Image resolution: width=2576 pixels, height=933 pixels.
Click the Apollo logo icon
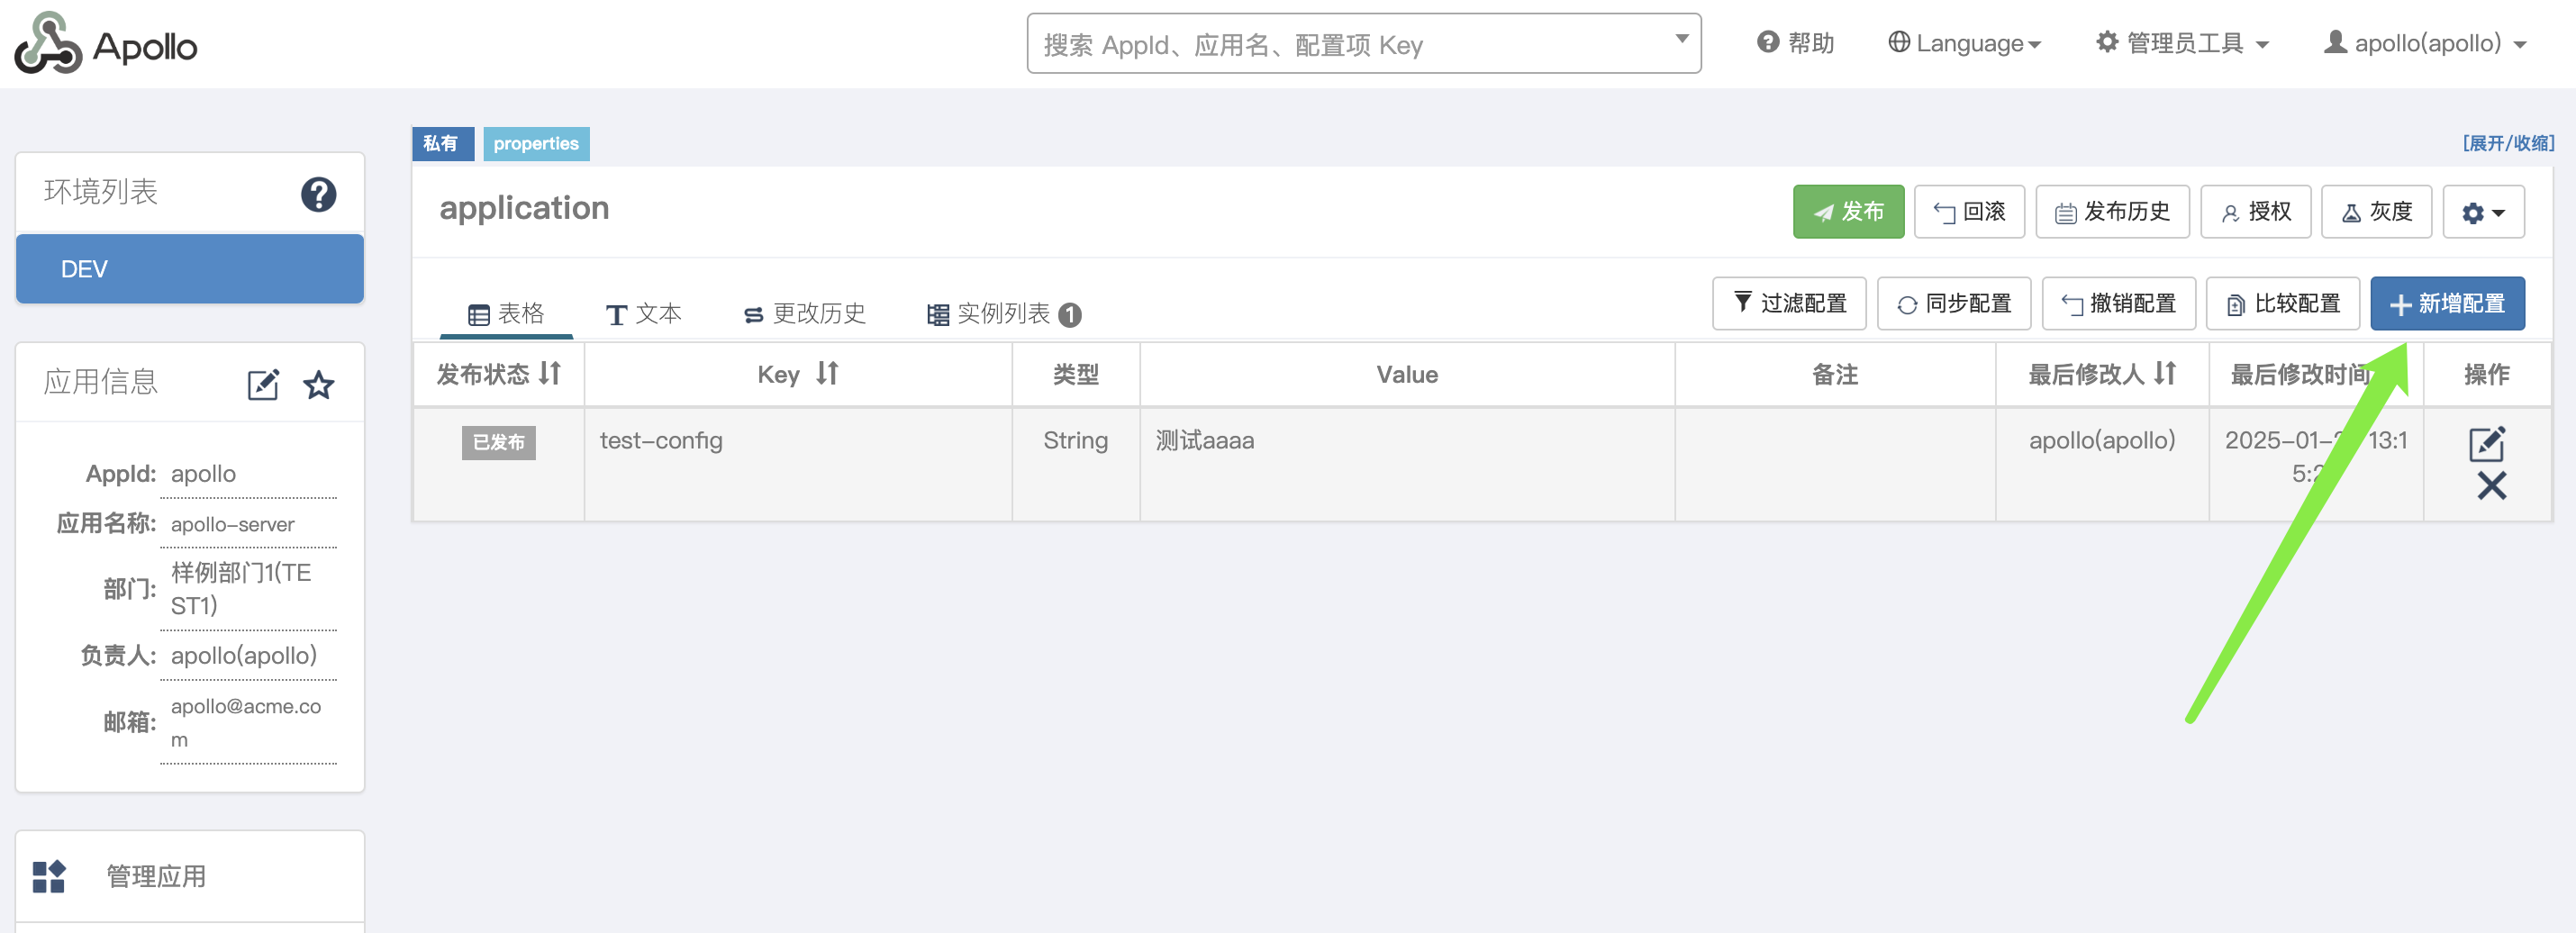(x=48, y=43)
